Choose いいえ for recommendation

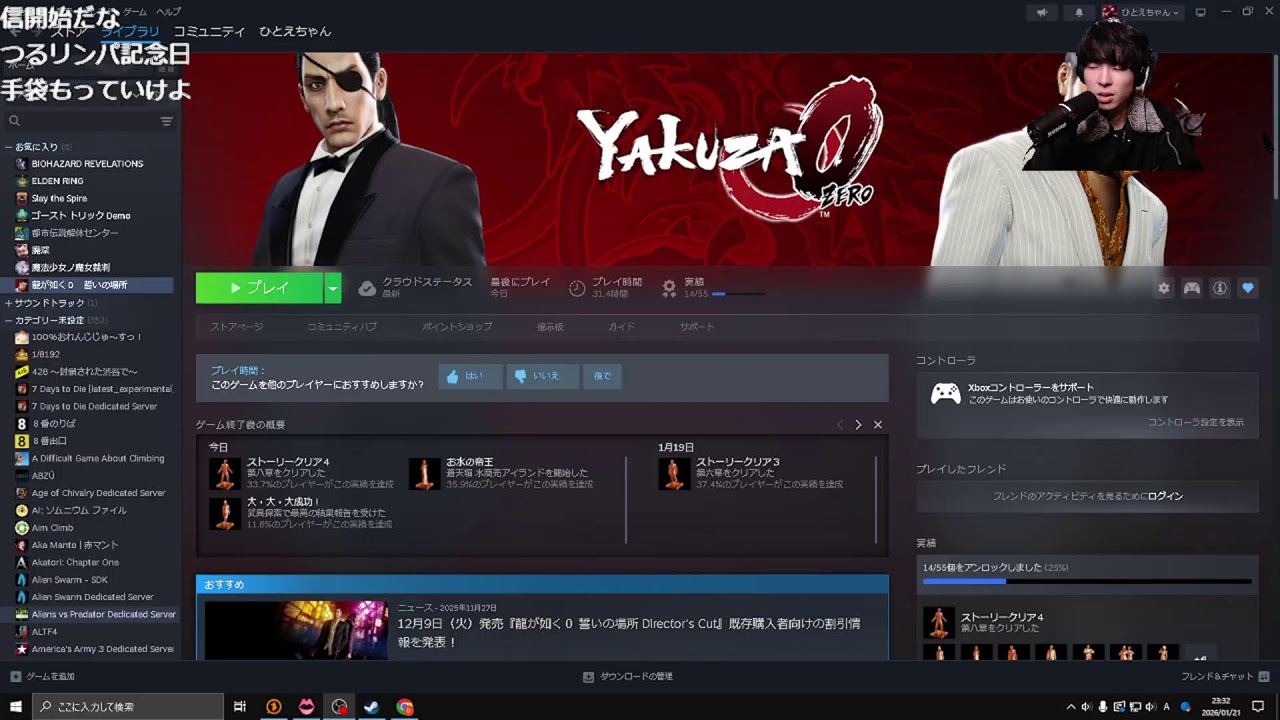(541, 377)
